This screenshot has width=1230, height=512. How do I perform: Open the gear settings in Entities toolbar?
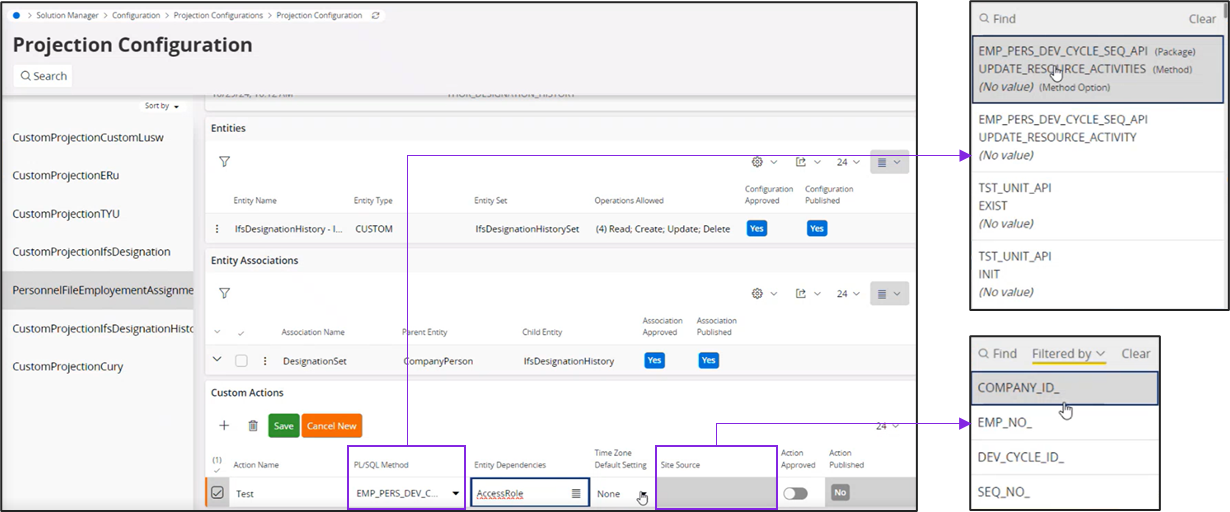point(757,161)
